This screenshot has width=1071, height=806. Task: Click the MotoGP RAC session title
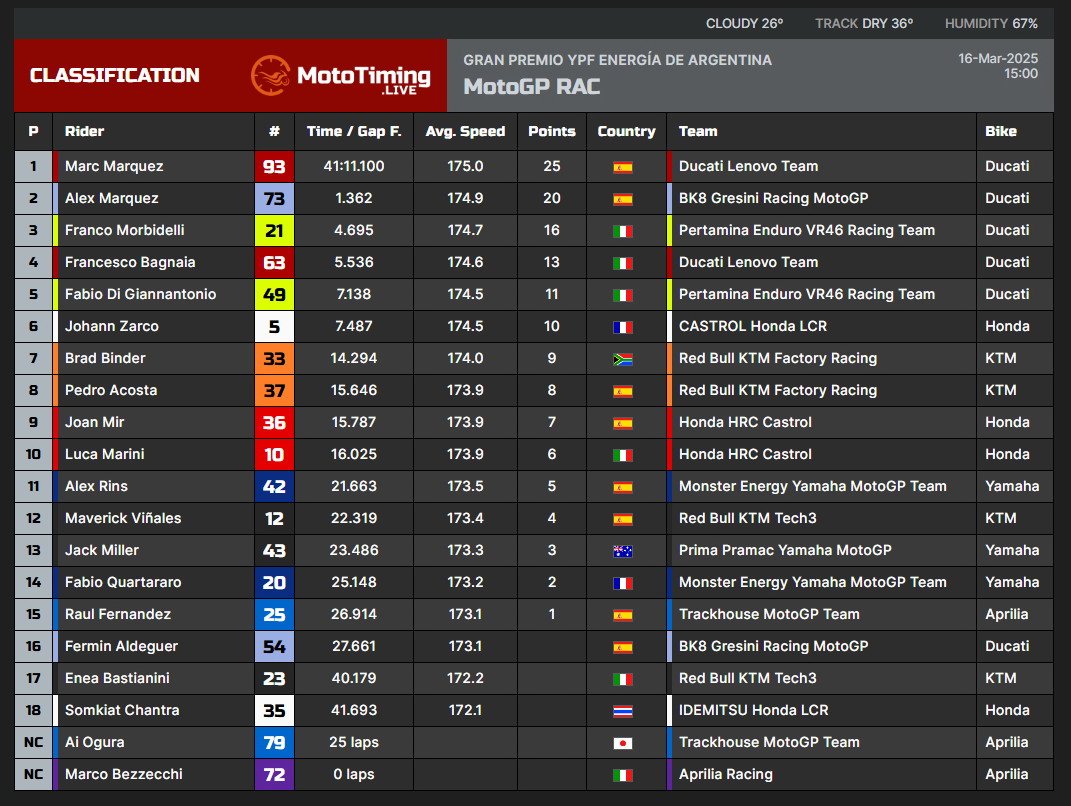coord(531,87)
